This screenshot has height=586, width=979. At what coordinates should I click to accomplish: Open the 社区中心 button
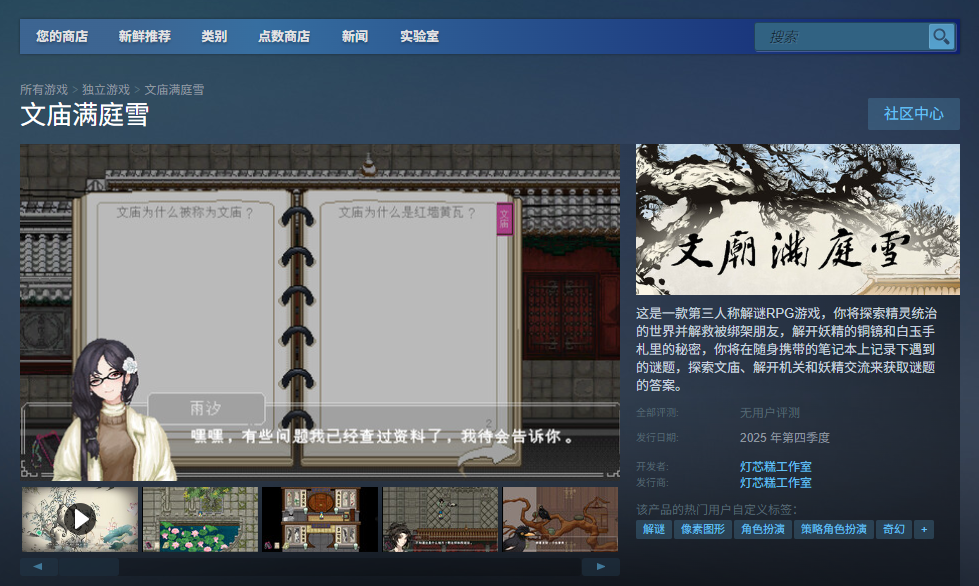[x=913, y=114]
